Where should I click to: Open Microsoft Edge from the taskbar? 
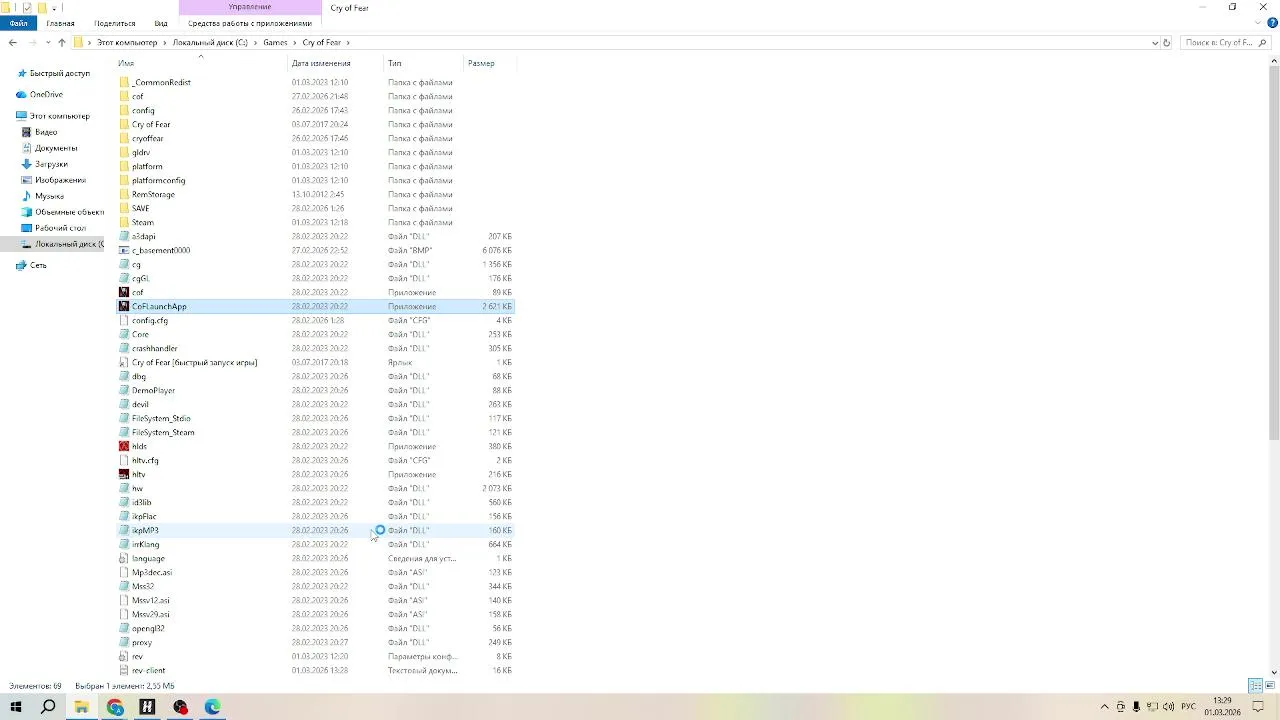(213, 707)
